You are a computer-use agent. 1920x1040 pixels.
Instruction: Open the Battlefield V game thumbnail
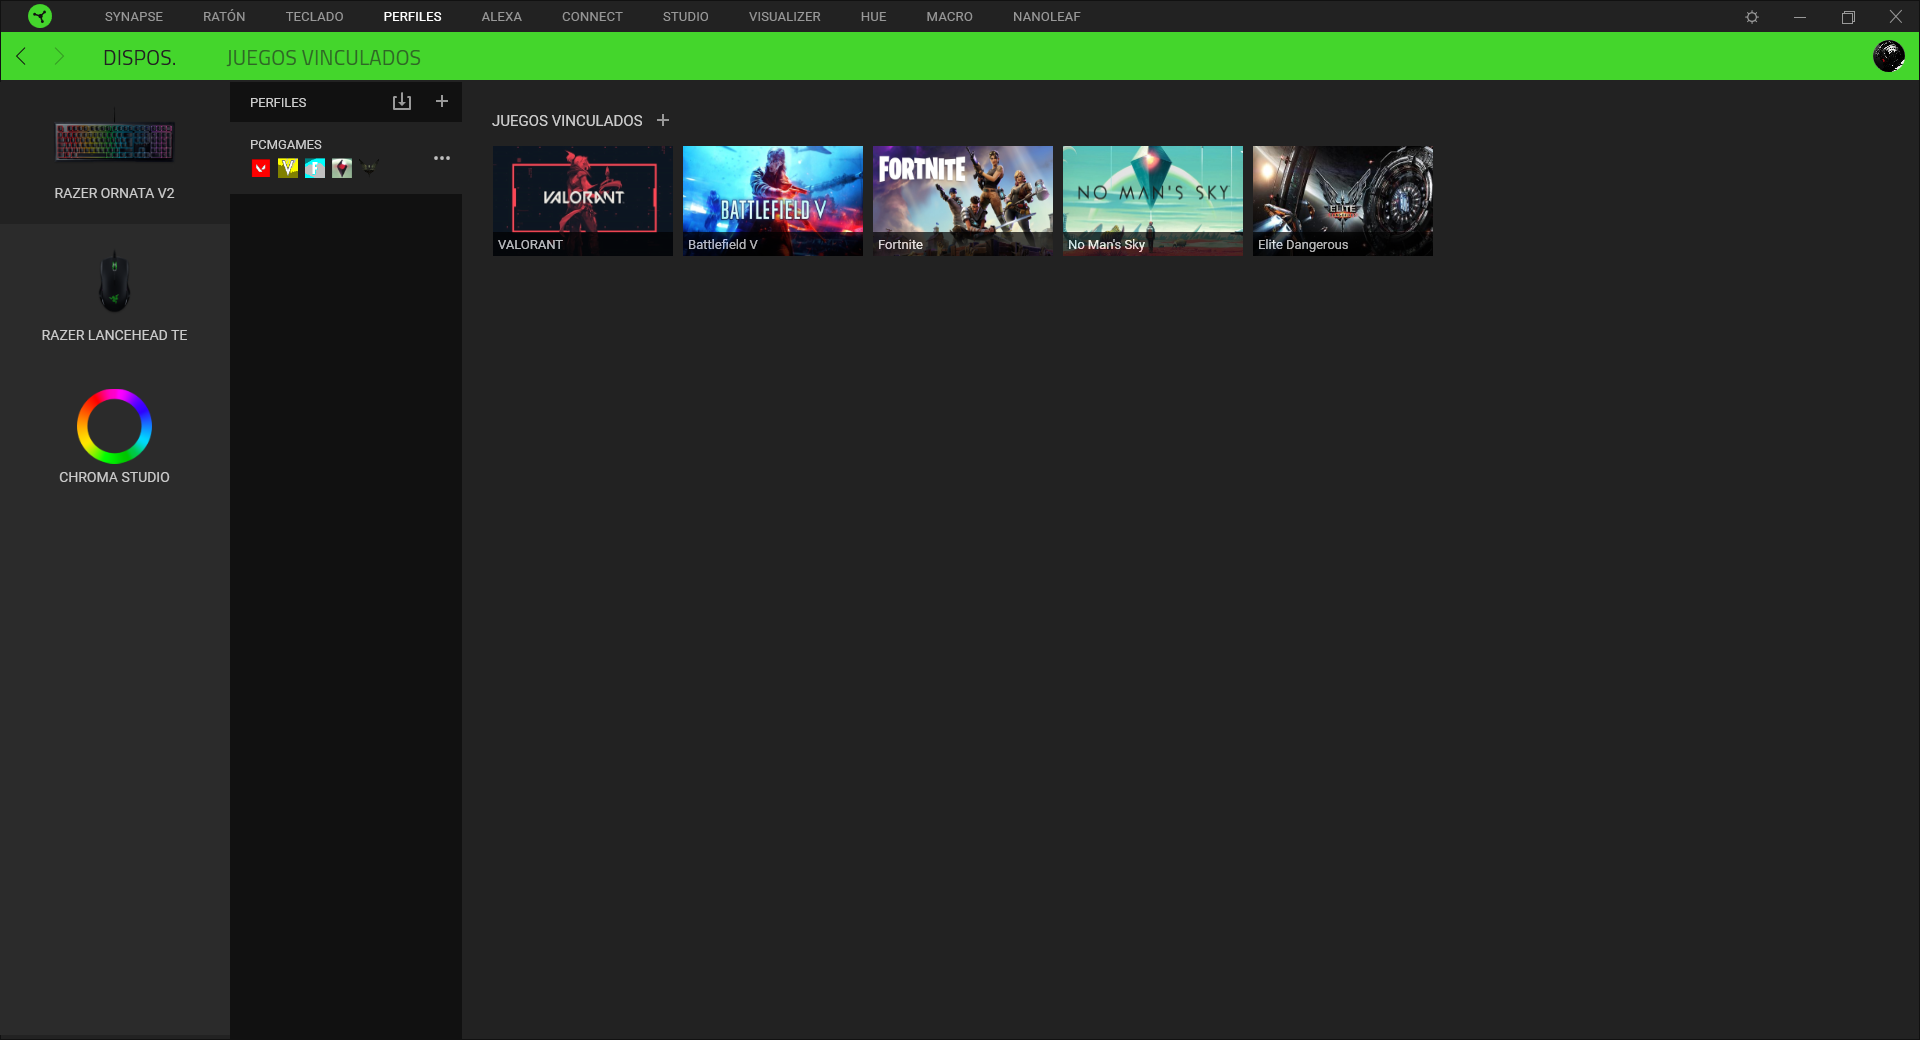coord(772,201)
